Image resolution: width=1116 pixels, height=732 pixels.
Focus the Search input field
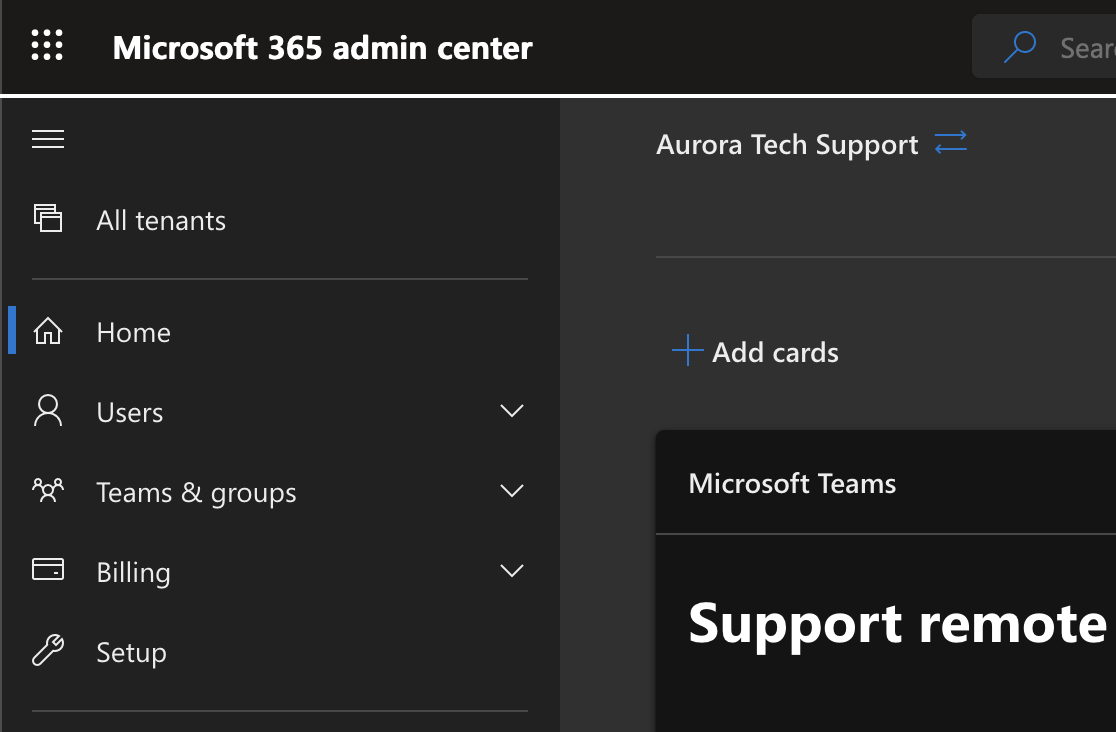(x=1044, y=46)
